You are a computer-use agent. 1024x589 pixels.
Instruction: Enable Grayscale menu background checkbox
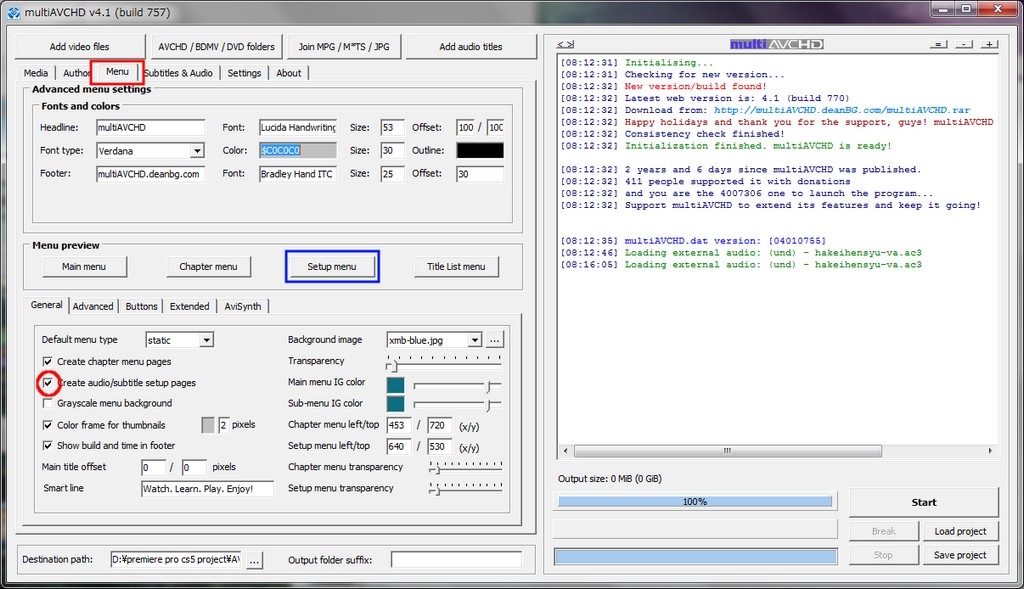(48, 404)
